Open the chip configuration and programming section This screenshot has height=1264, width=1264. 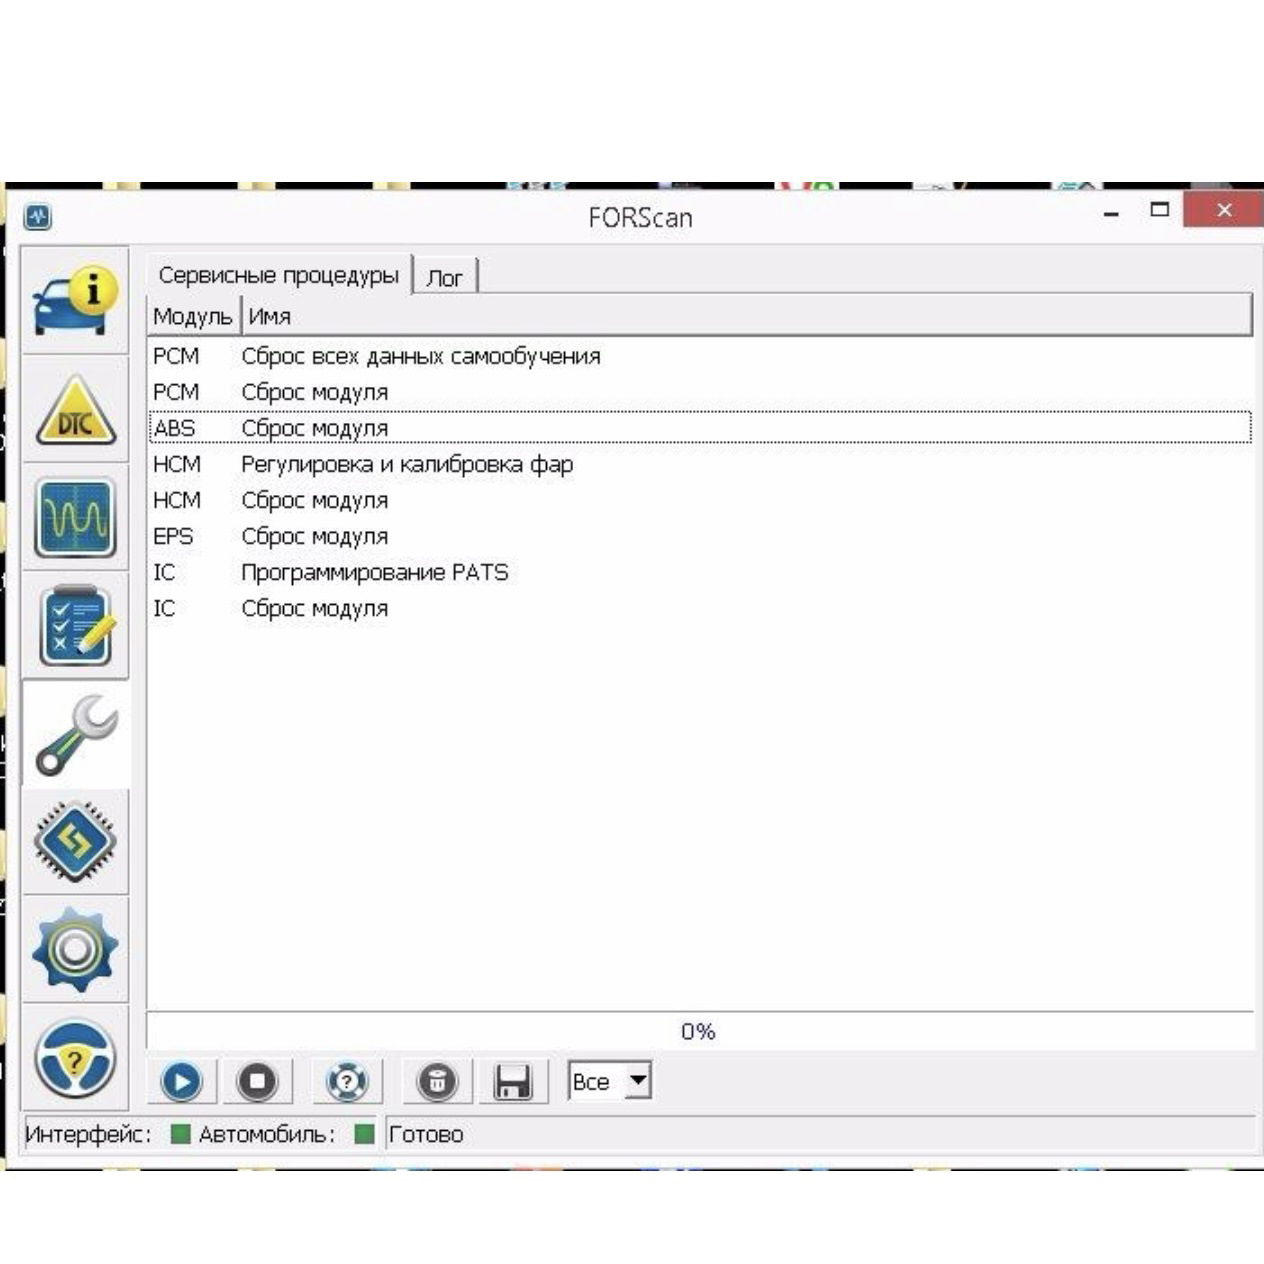click(75, 842)
